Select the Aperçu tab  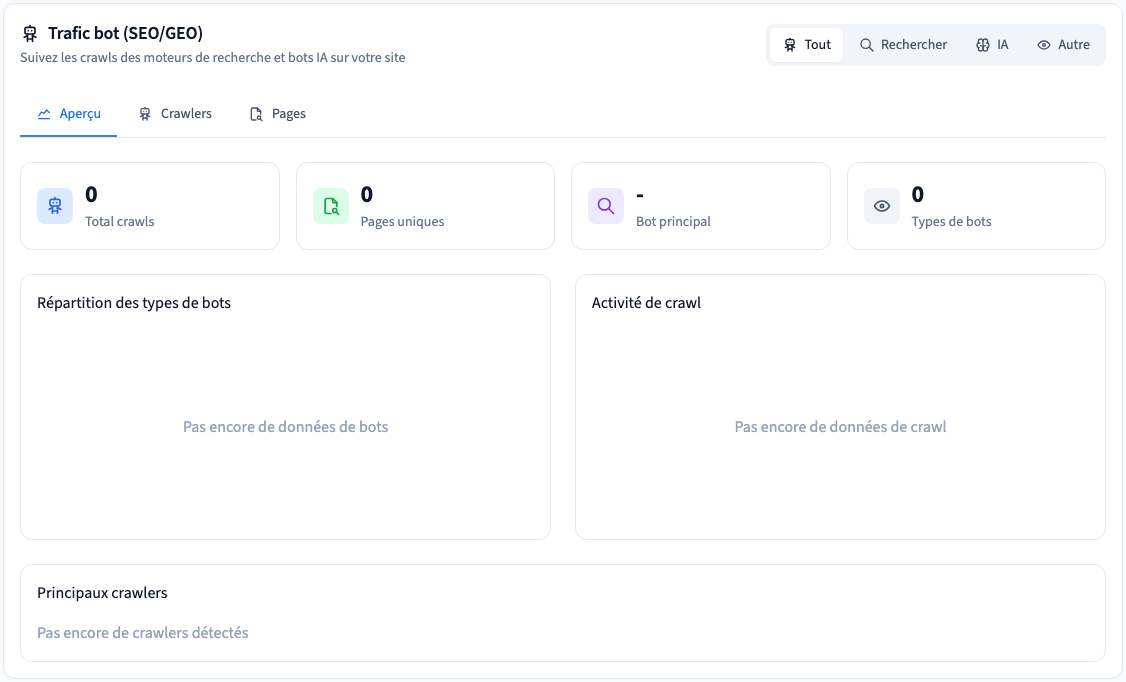pos(69,114)
